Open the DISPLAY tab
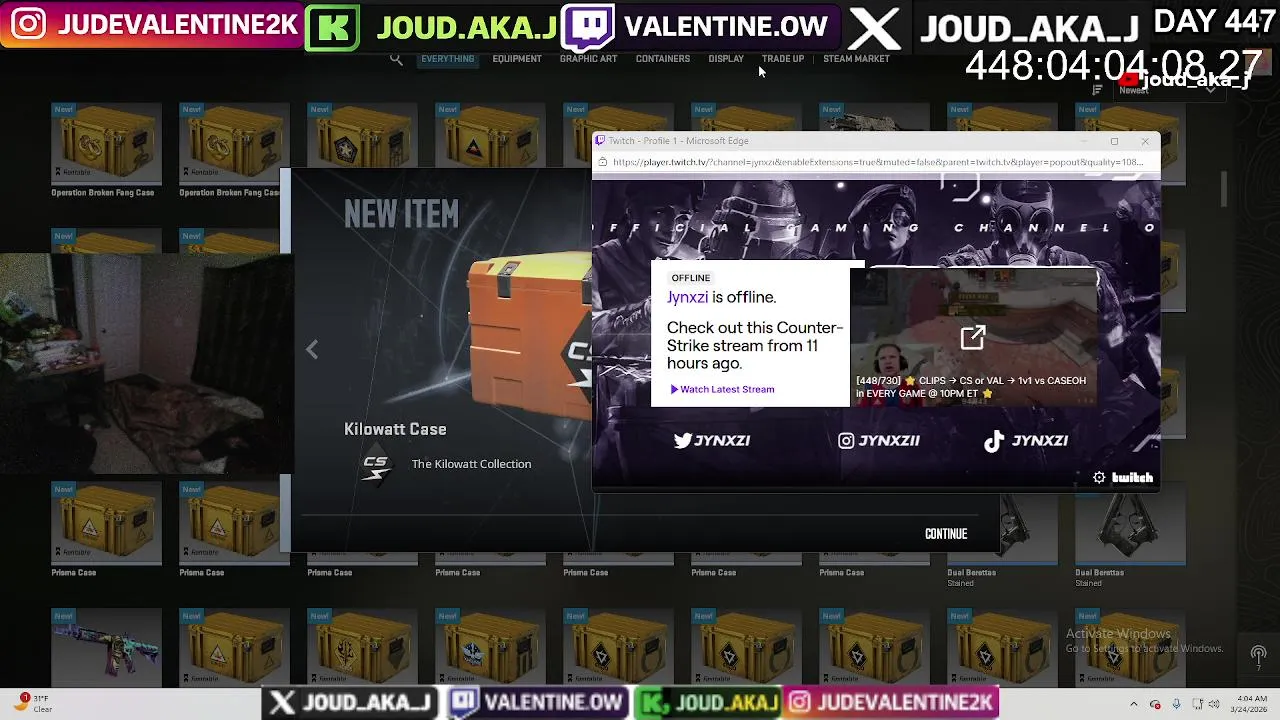The height and width of the screenshot is (720, 1280). coord(726,59)
